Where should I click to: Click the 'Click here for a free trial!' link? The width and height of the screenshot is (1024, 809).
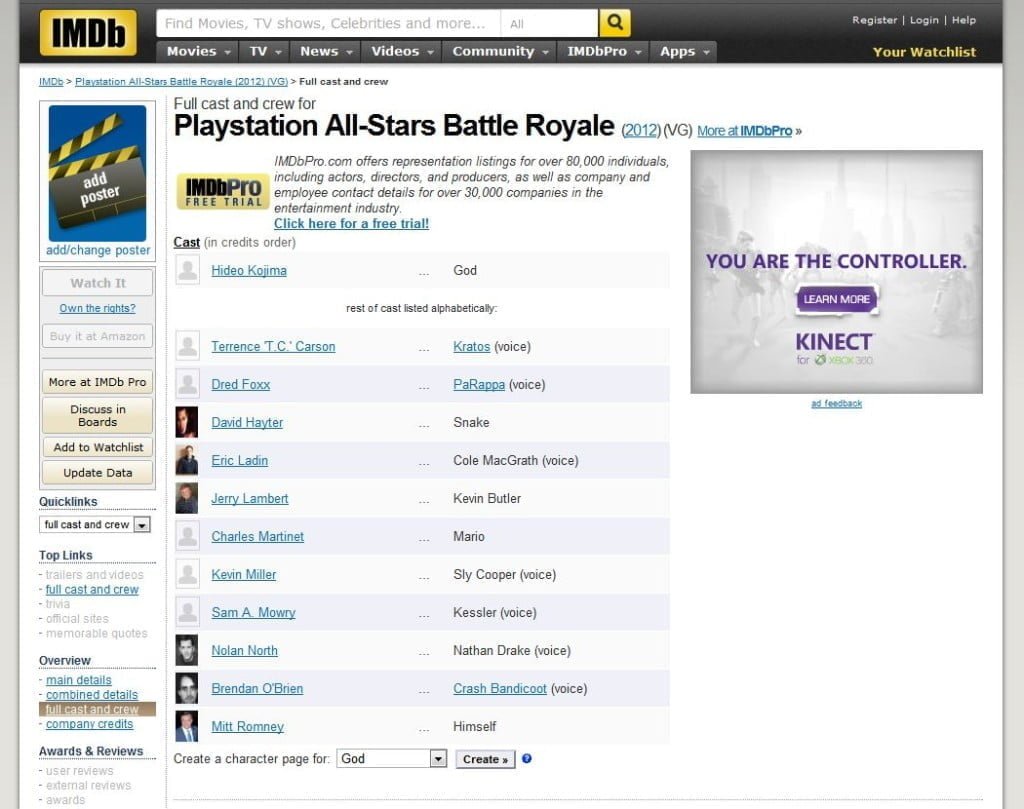[351, 223]
